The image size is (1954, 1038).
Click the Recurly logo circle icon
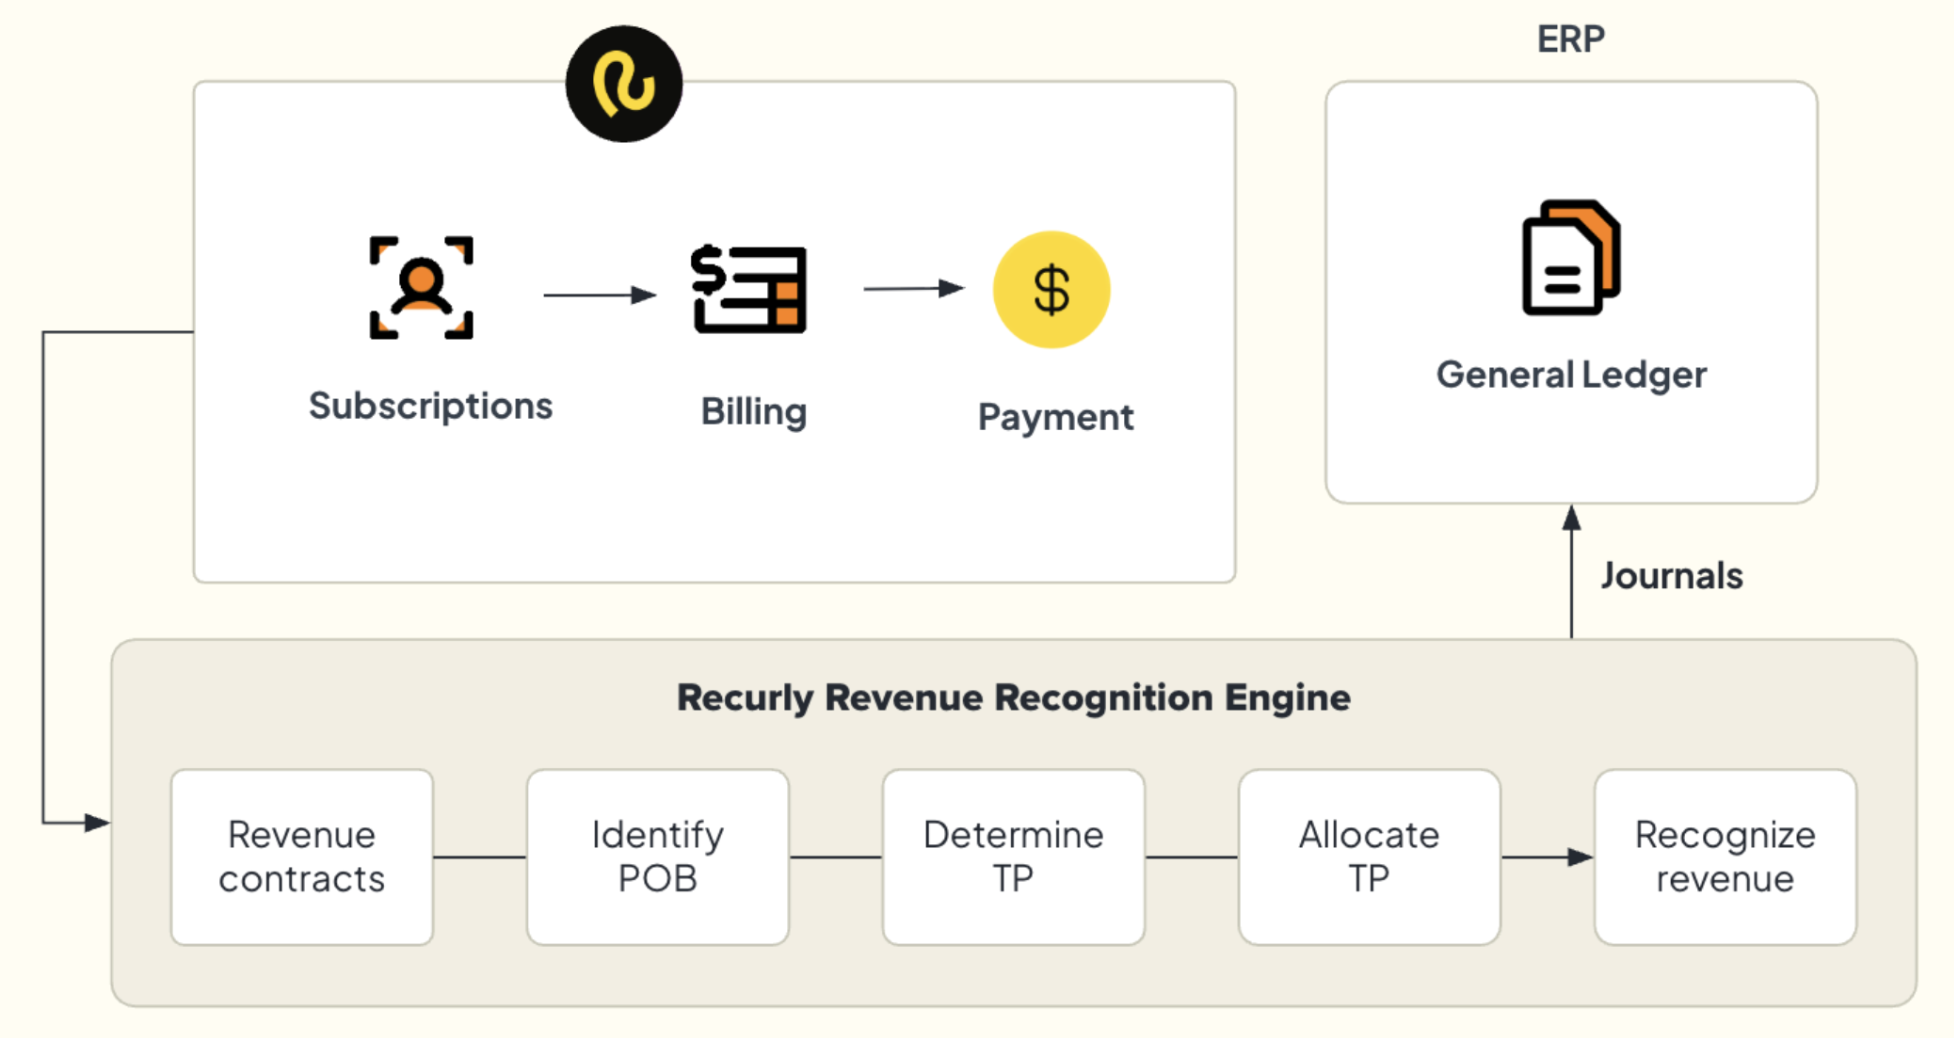(x=624, y=84)
